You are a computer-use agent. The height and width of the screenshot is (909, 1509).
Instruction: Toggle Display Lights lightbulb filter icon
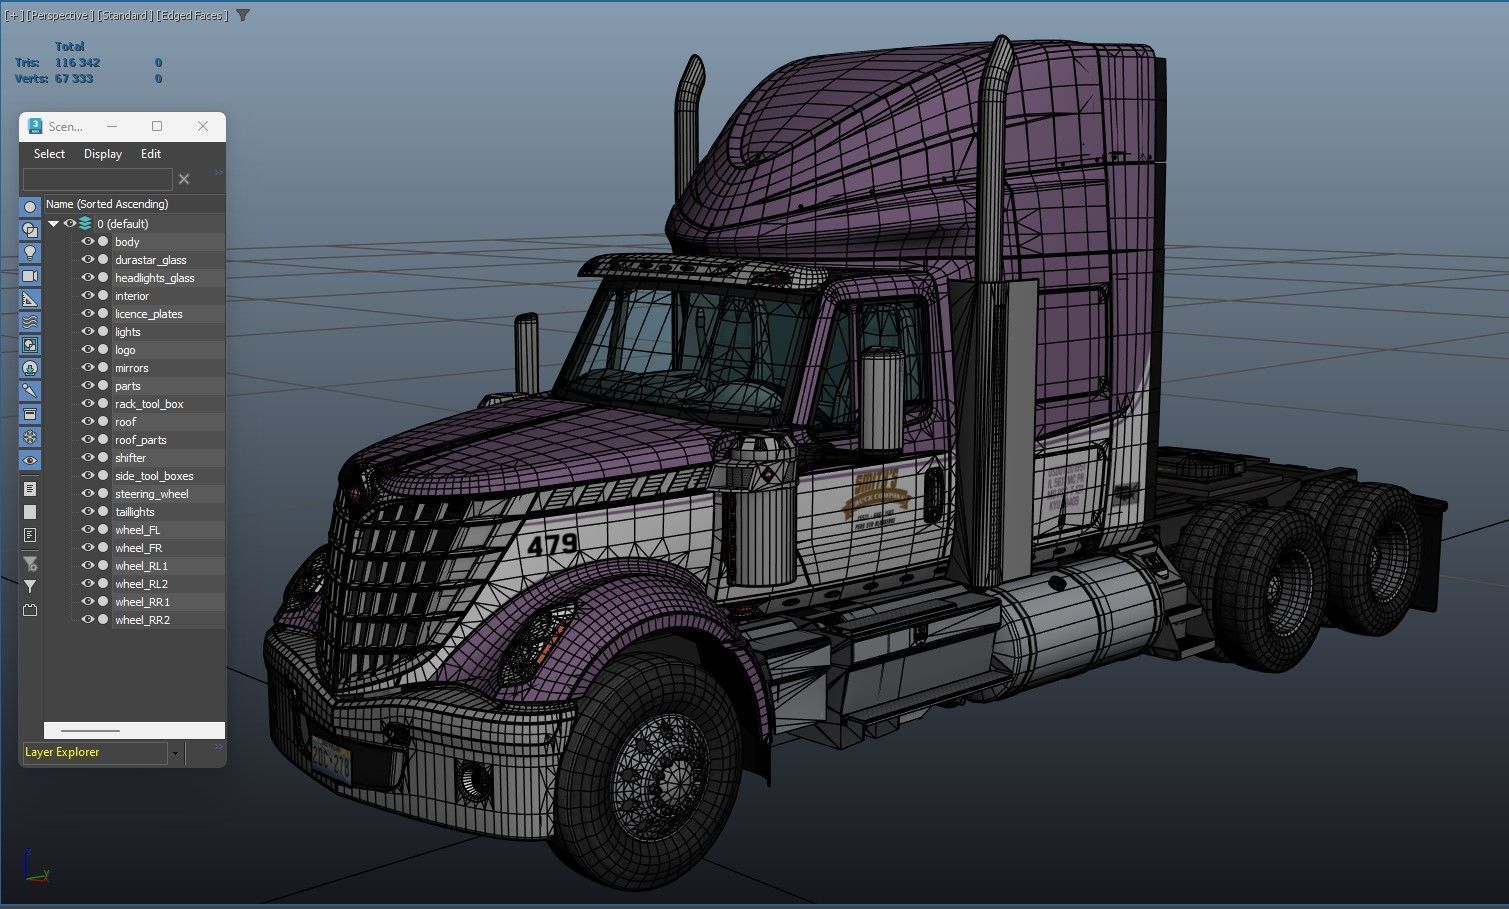coord(30,253)
